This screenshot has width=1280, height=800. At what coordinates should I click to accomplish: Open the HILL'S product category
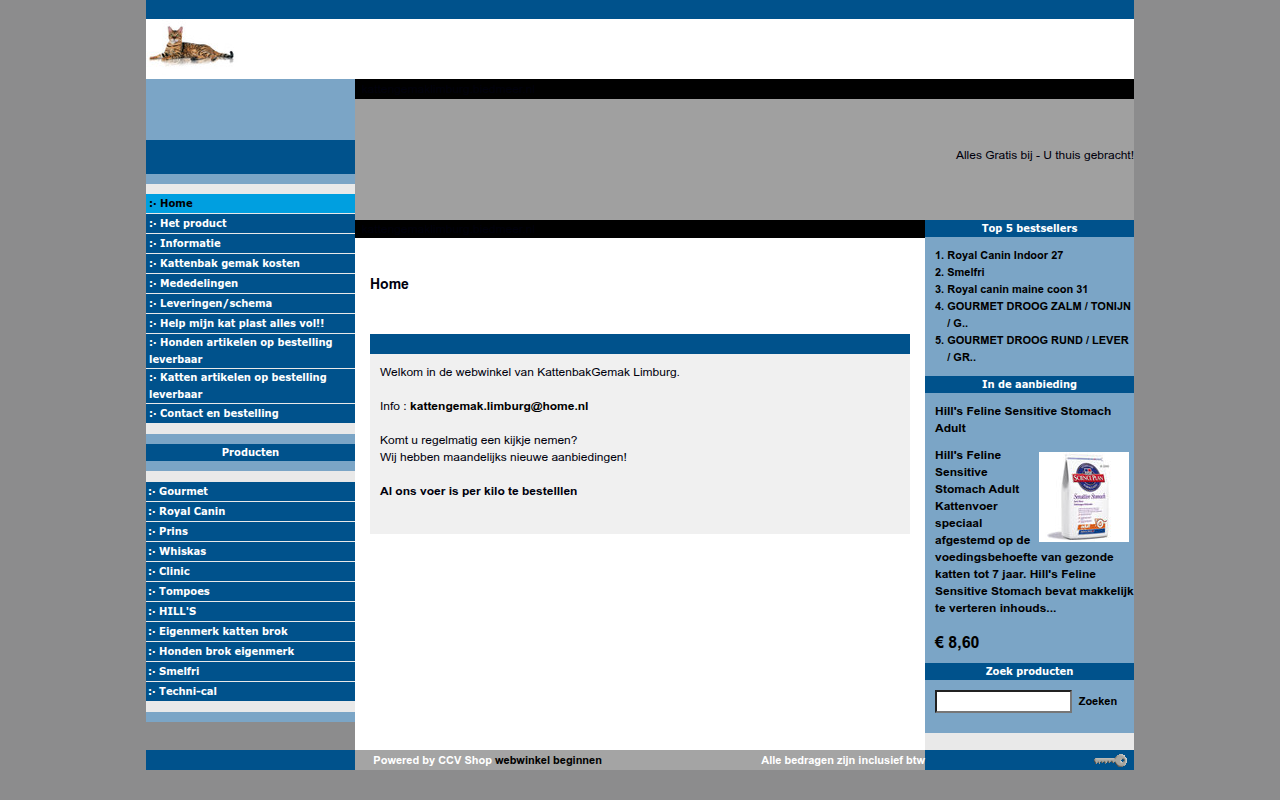click(x=250, y=612)
